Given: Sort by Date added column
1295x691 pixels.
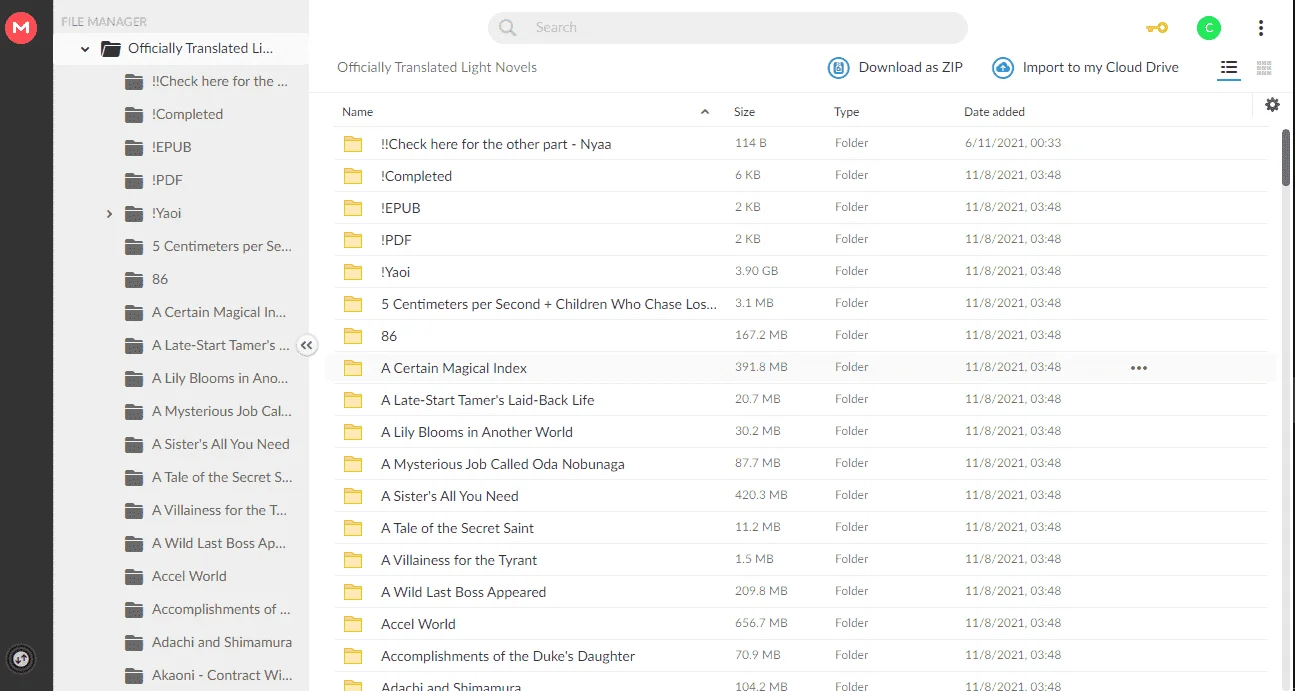Looking at the screenshot, I should tap(994, 112).
